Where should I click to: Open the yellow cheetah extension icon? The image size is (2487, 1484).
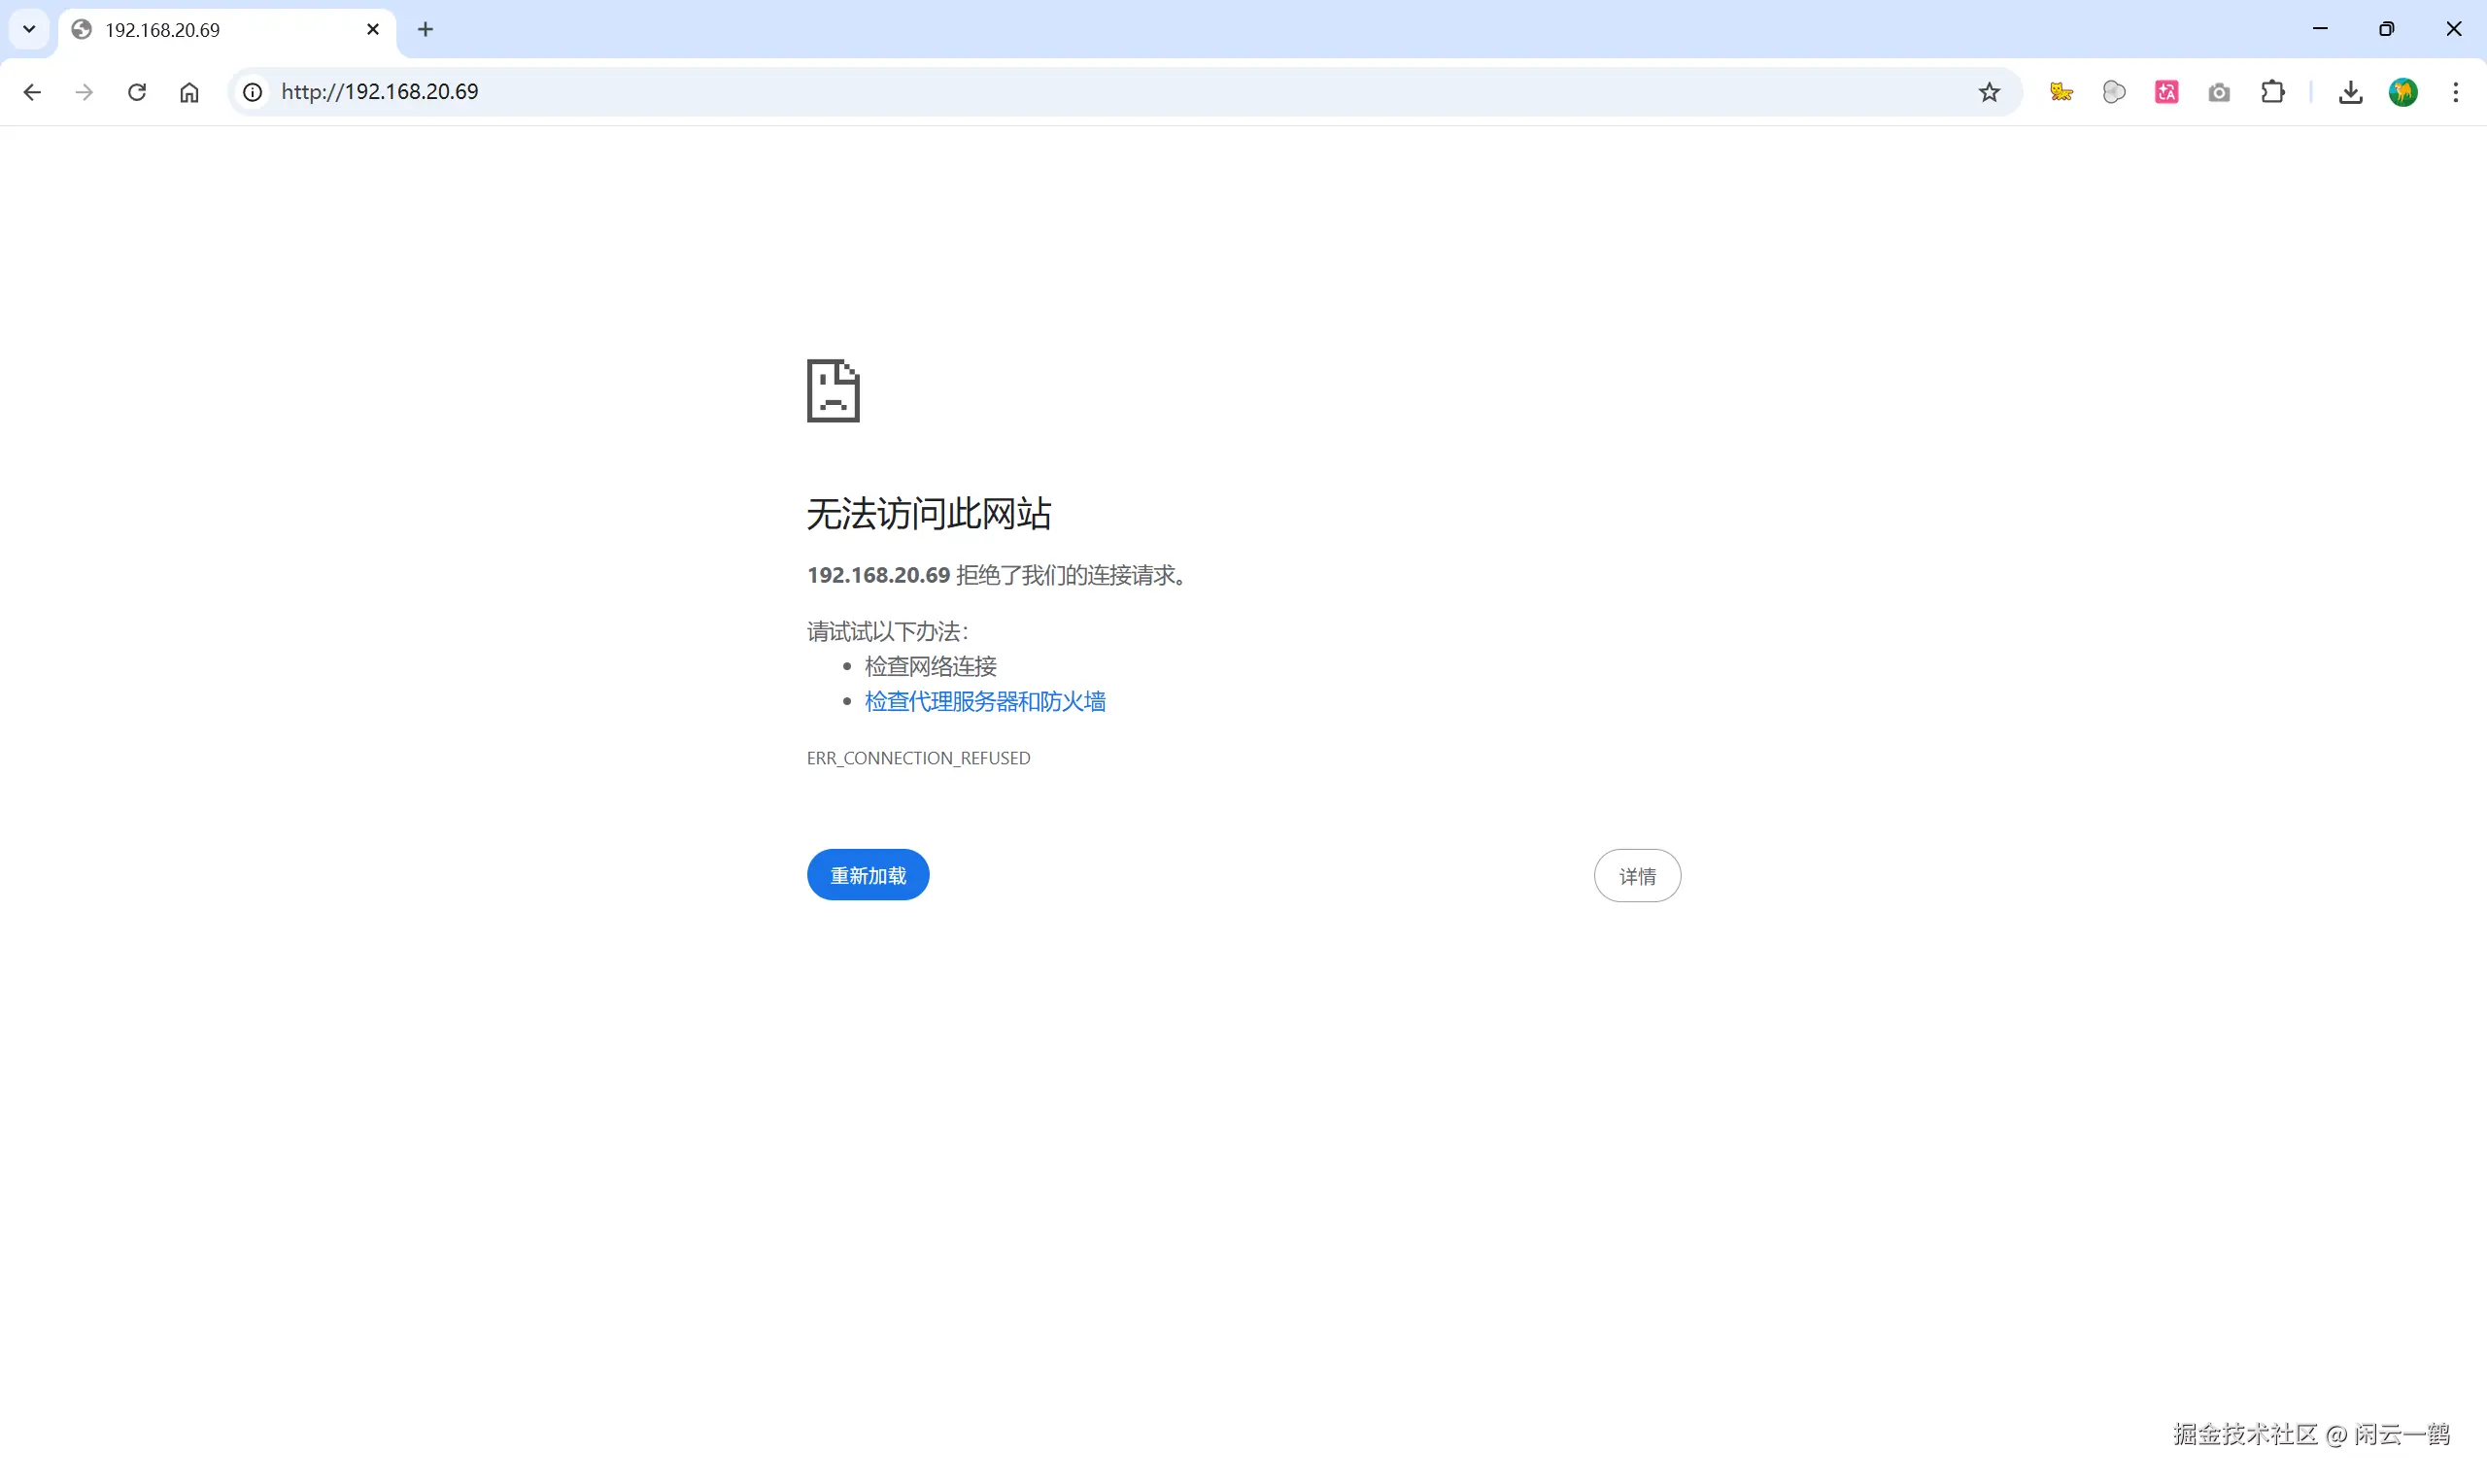[2061, 92]
